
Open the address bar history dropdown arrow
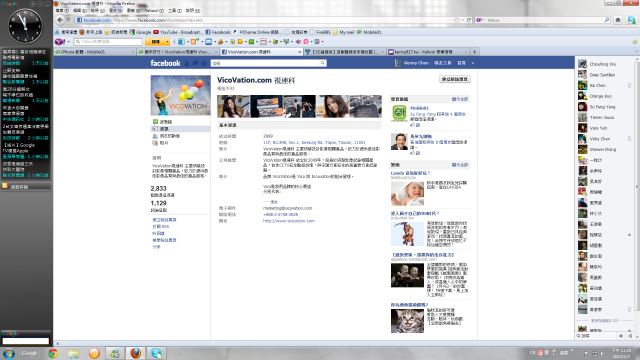point(463,20)
